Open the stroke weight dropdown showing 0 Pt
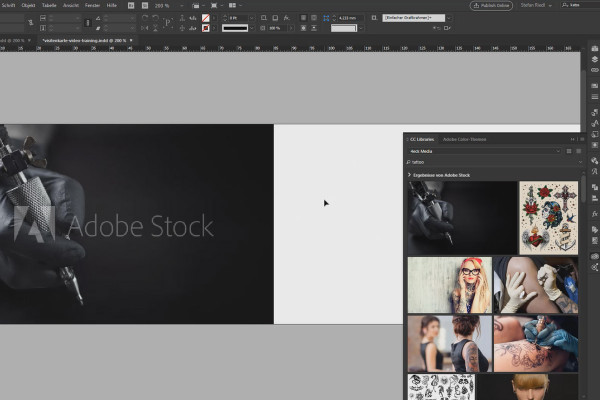This screenshot has height=400, width=600. pos(251,18)
